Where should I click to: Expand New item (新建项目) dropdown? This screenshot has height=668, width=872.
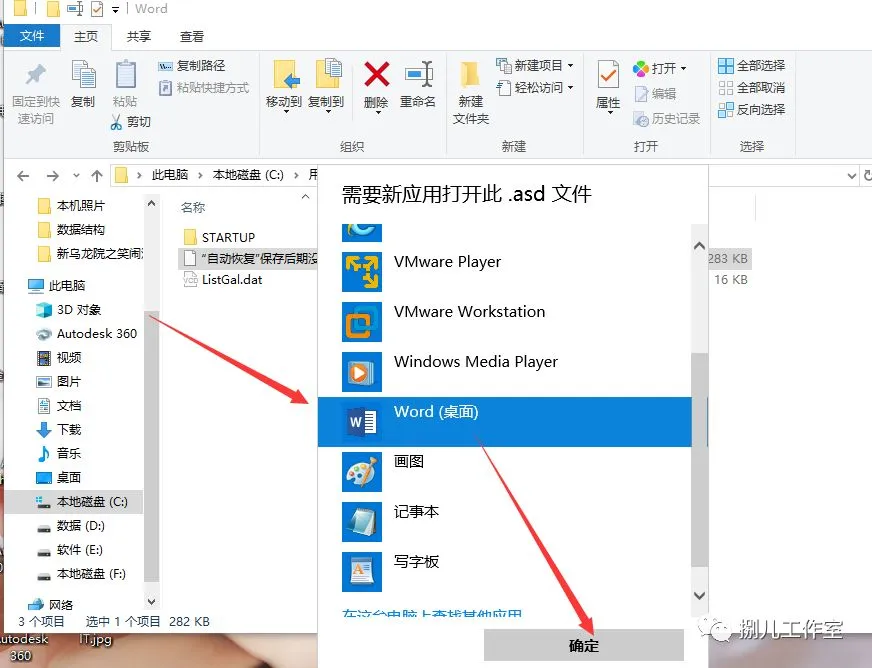(x=571, y=66)
